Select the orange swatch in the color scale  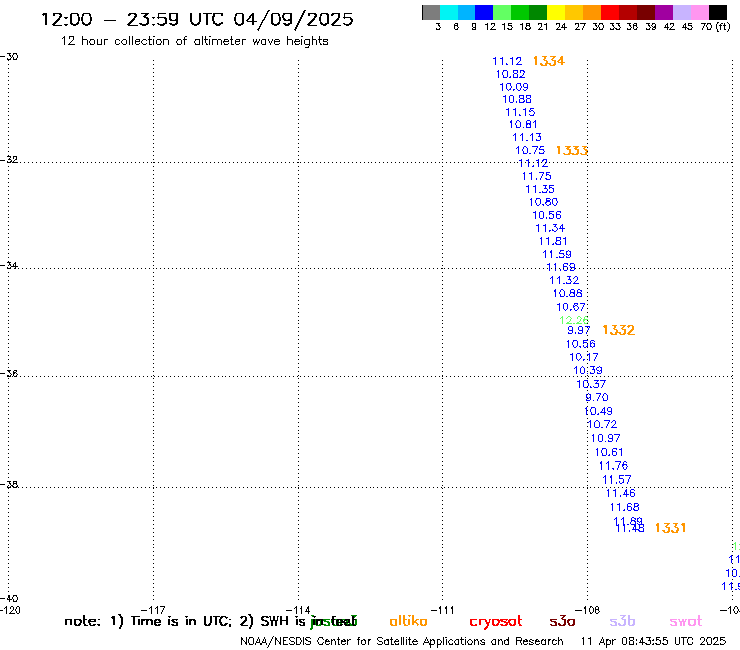(592, 12)
